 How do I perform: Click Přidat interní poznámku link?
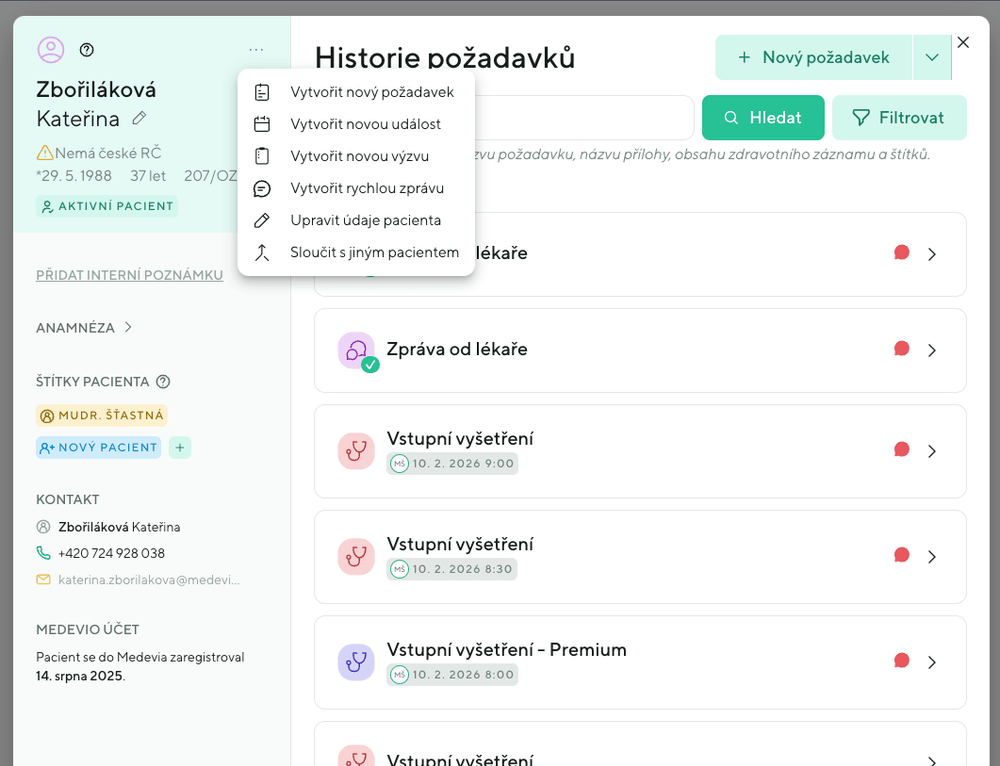click(129, 275)
